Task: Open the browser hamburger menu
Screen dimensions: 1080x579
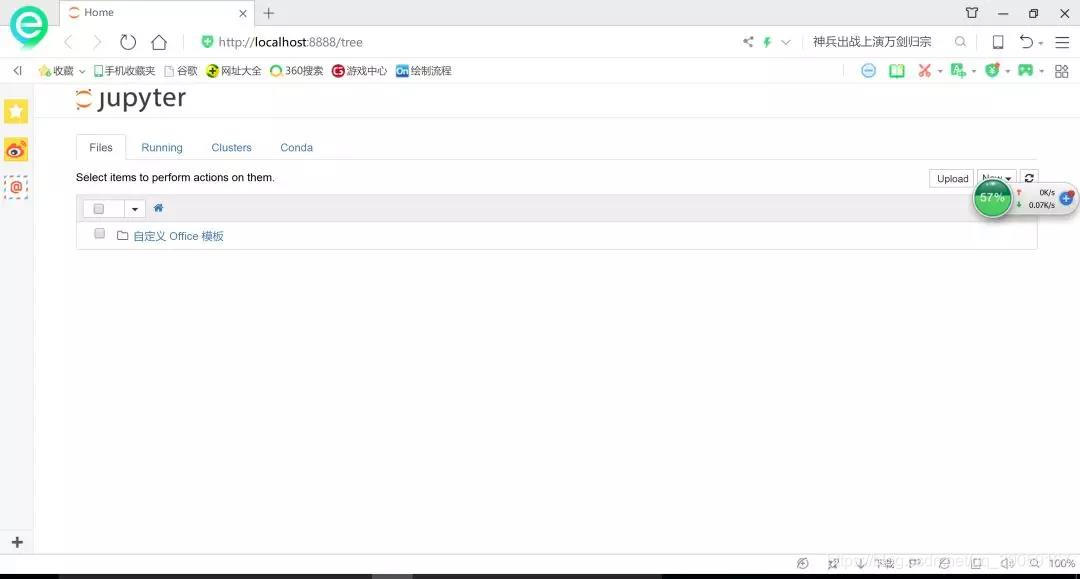Action: [1063, 42]
